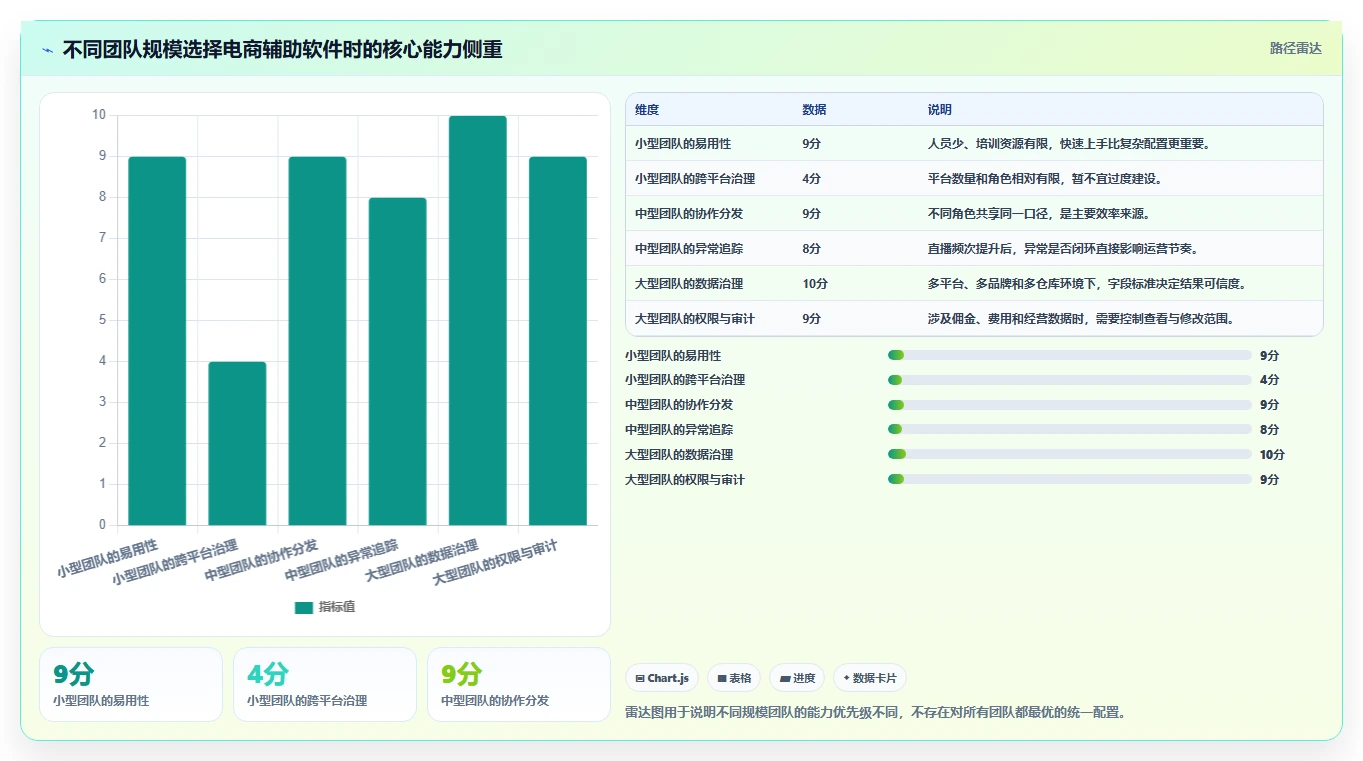Click the short chart bar for 小型团队的跨平台治理

(x=237, y=443)
